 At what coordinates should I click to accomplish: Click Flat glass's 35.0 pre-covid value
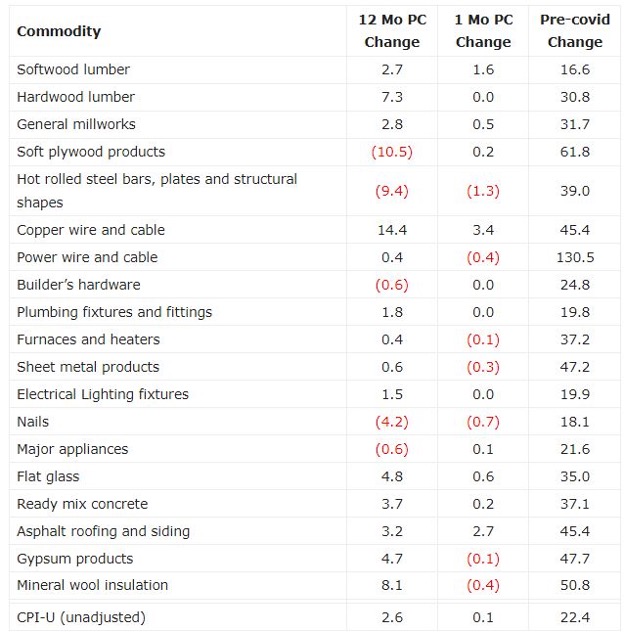tap(575, 477)
